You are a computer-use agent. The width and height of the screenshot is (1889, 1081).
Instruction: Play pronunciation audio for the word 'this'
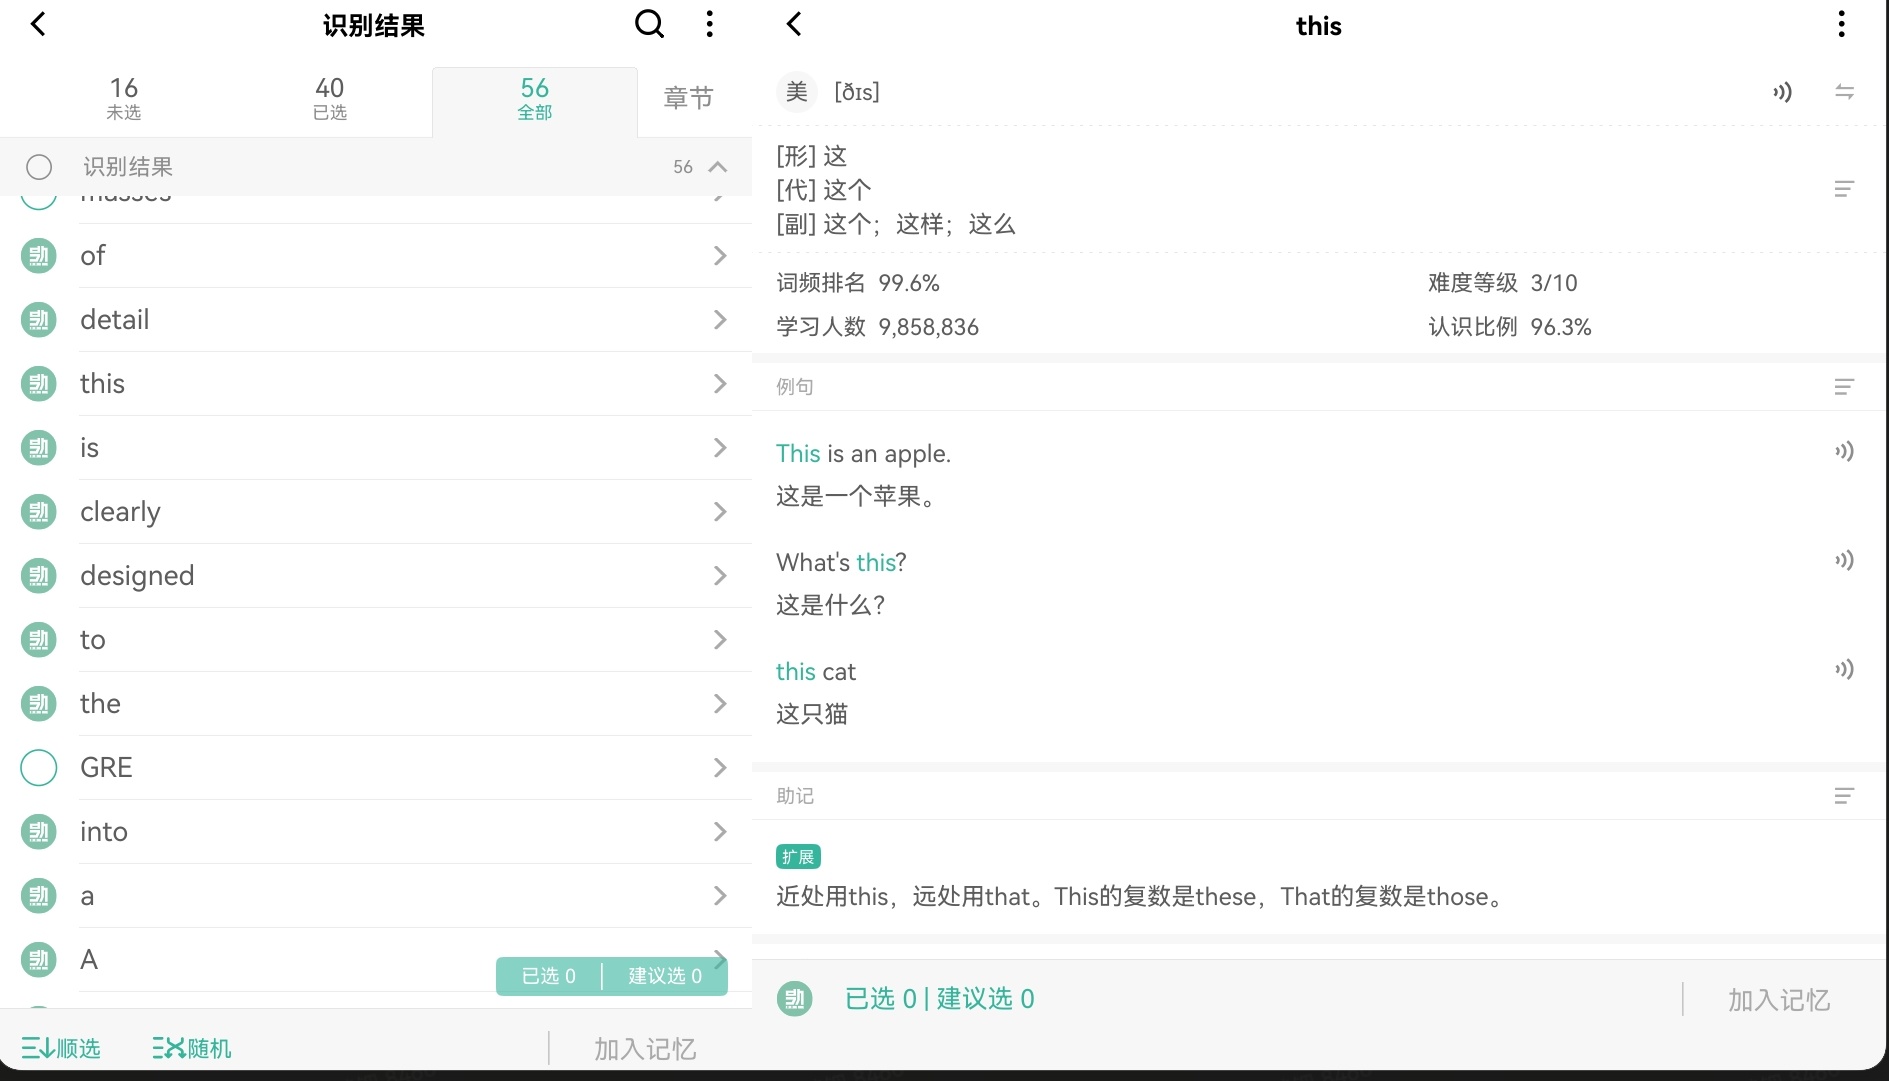point(1782,92)
